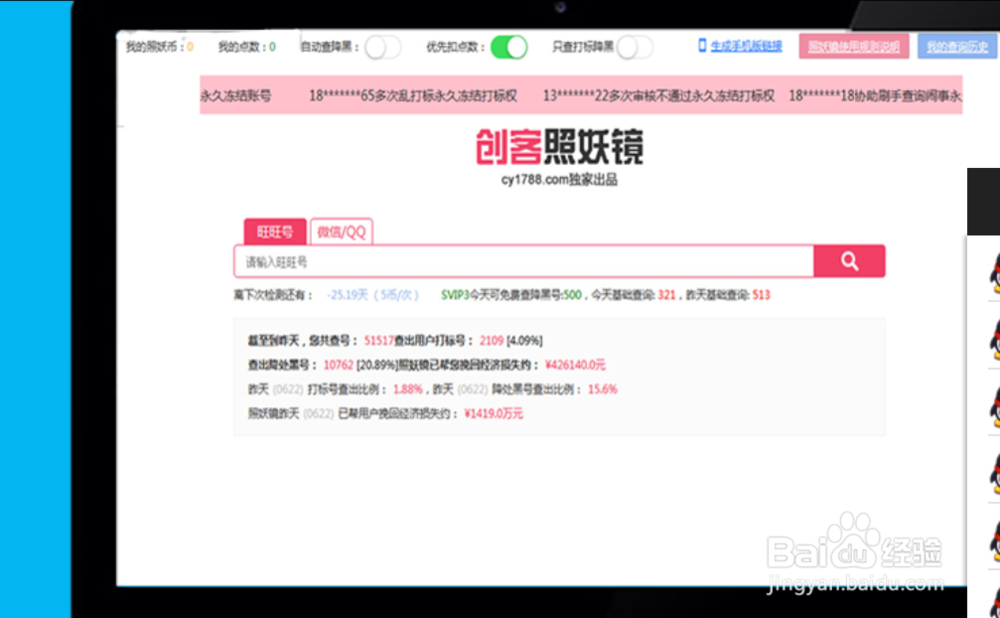Click the magnifying glass search icon
The height and width of the screenshot is (618, 1000).
849,261
